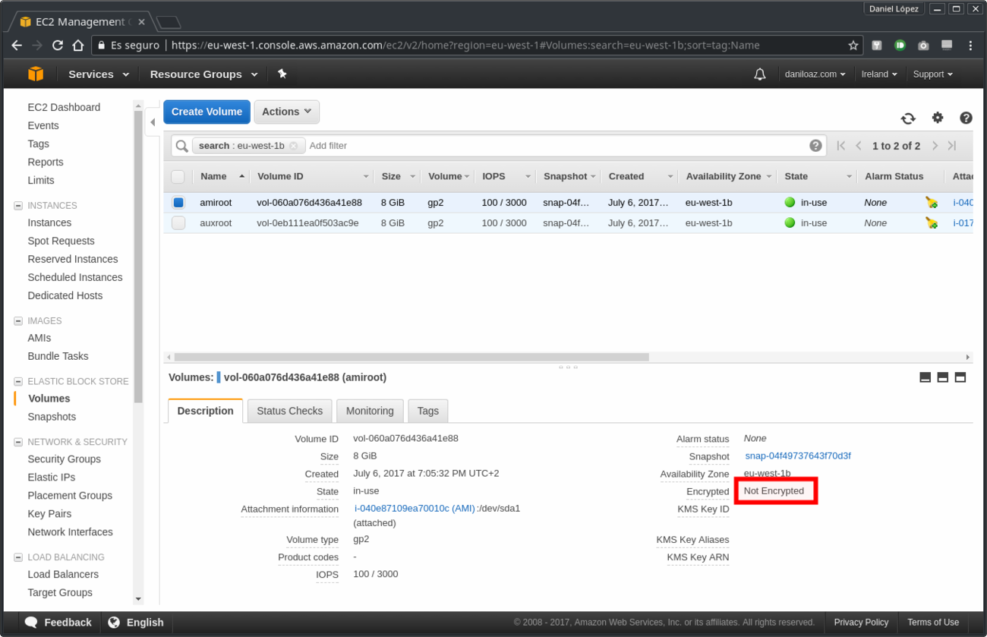Screen dimensions: 987x637
Task: Click the Create Volume button
Action: (206, 112)
